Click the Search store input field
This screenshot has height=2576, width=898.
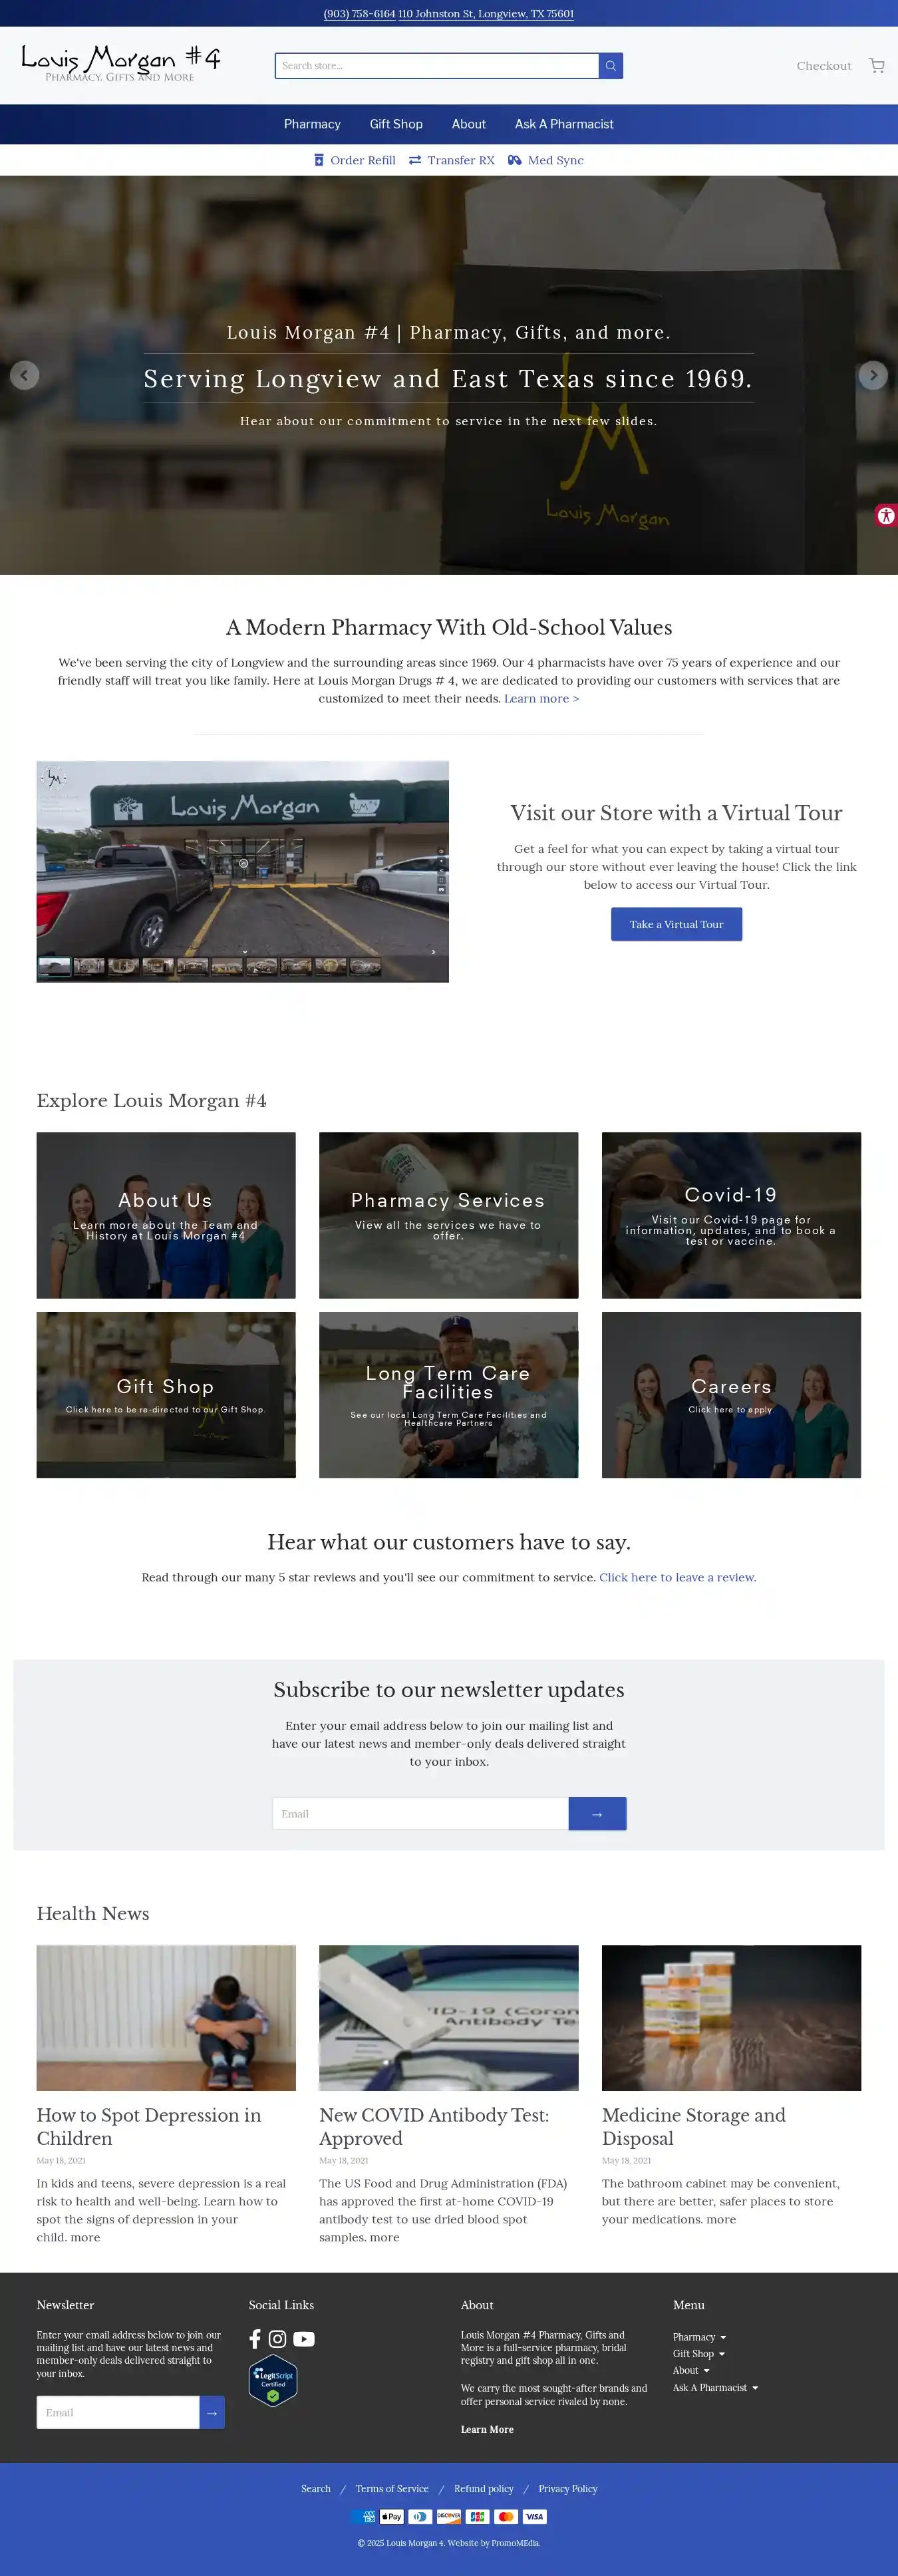(437, 66)
